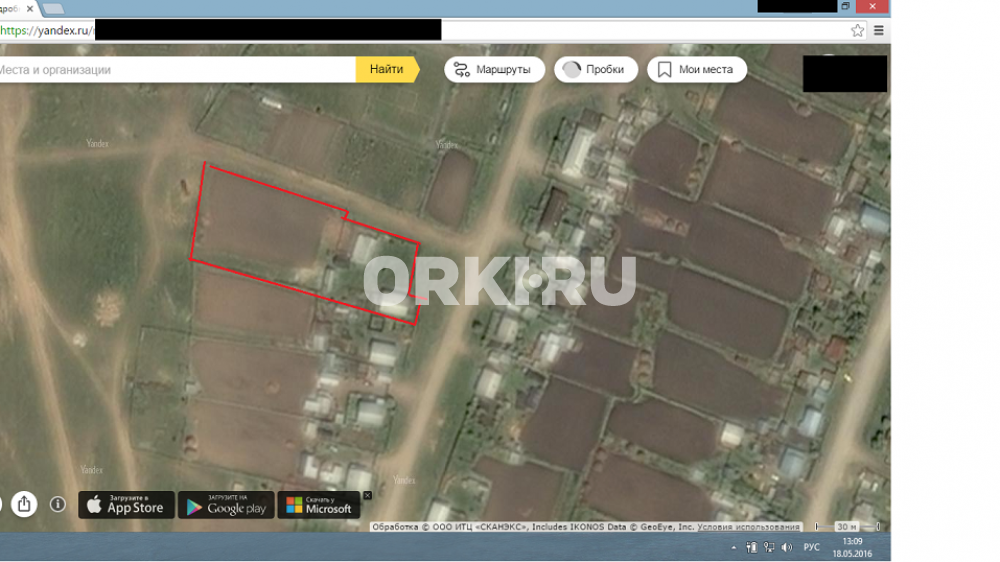Viewport: 1000px width, 562px height.
Task: Open the Google Play download badge
Action: 226,505
